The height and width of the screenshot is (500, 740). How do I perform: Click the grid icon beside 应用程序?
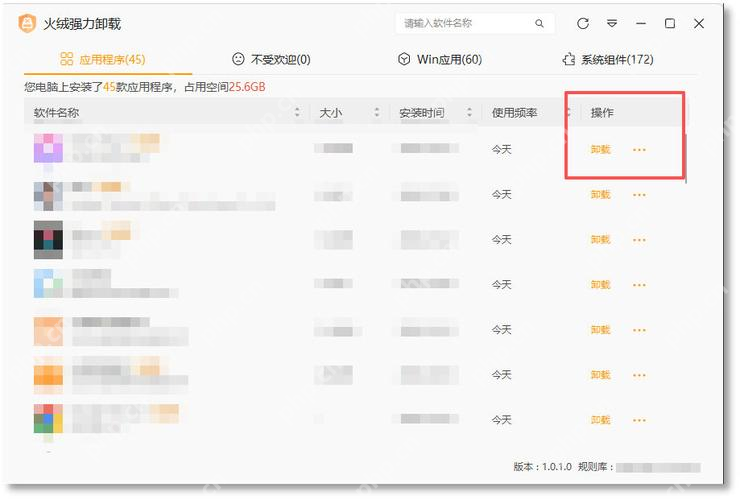point(67,59)
